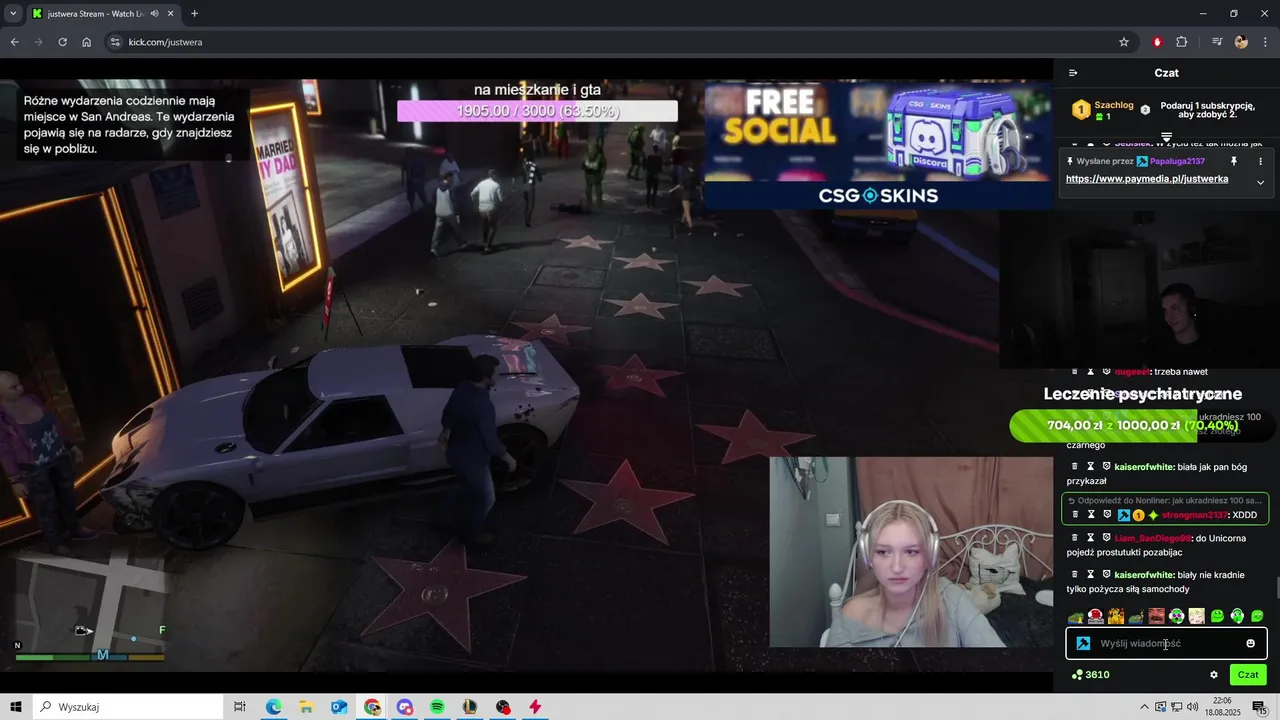Click the 704,00 zł goal progress bar
Image resolution: width=1280 pixels, height=720 pixels.
tap(1143, 426)
